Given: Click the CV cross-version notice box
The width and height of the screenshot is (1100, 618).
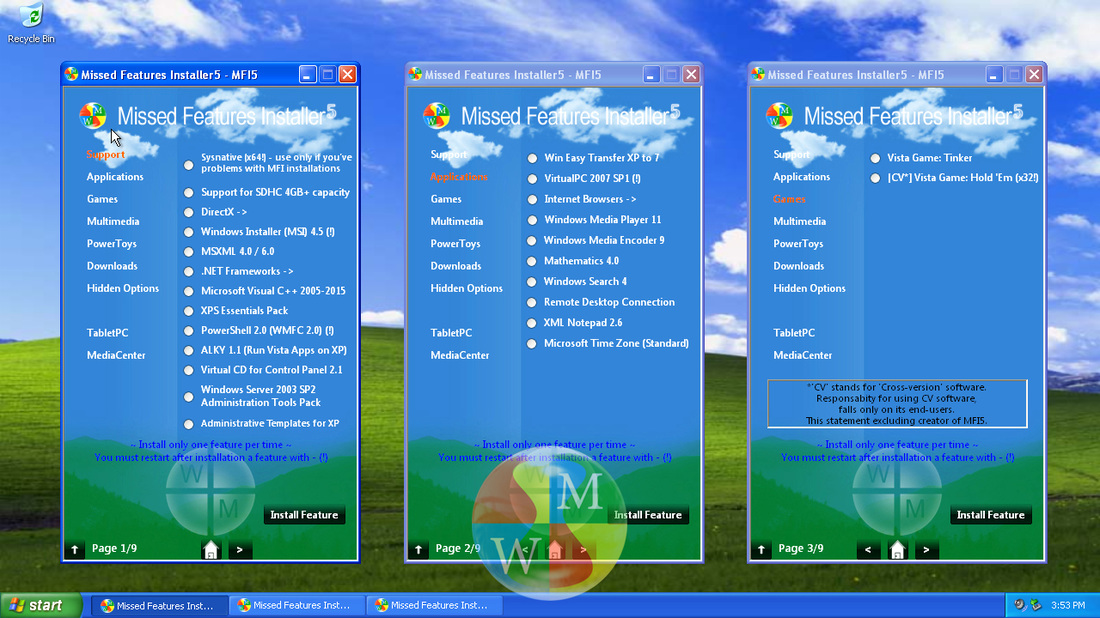Looking at the screenshot, I should pos(897,404).
